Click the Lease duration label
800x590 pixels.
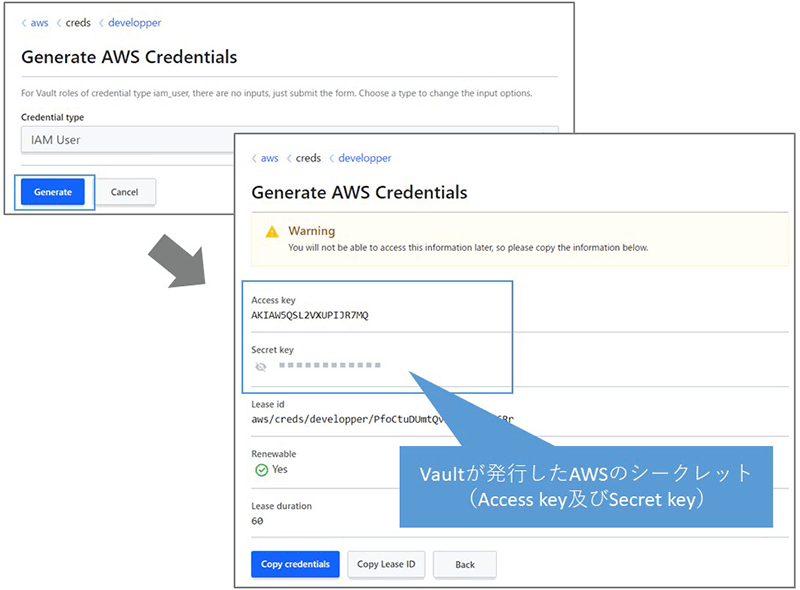(282, 506)
